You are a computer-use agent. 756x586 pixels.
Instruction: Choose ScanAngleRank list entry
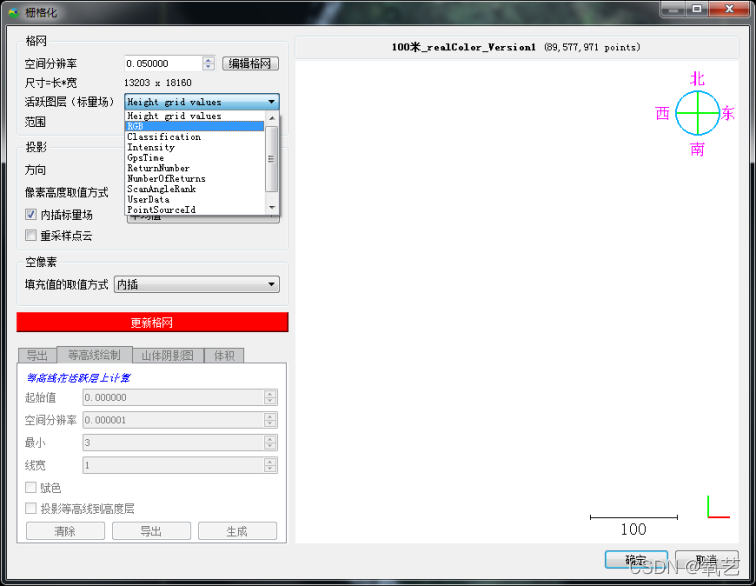[194, 189]
